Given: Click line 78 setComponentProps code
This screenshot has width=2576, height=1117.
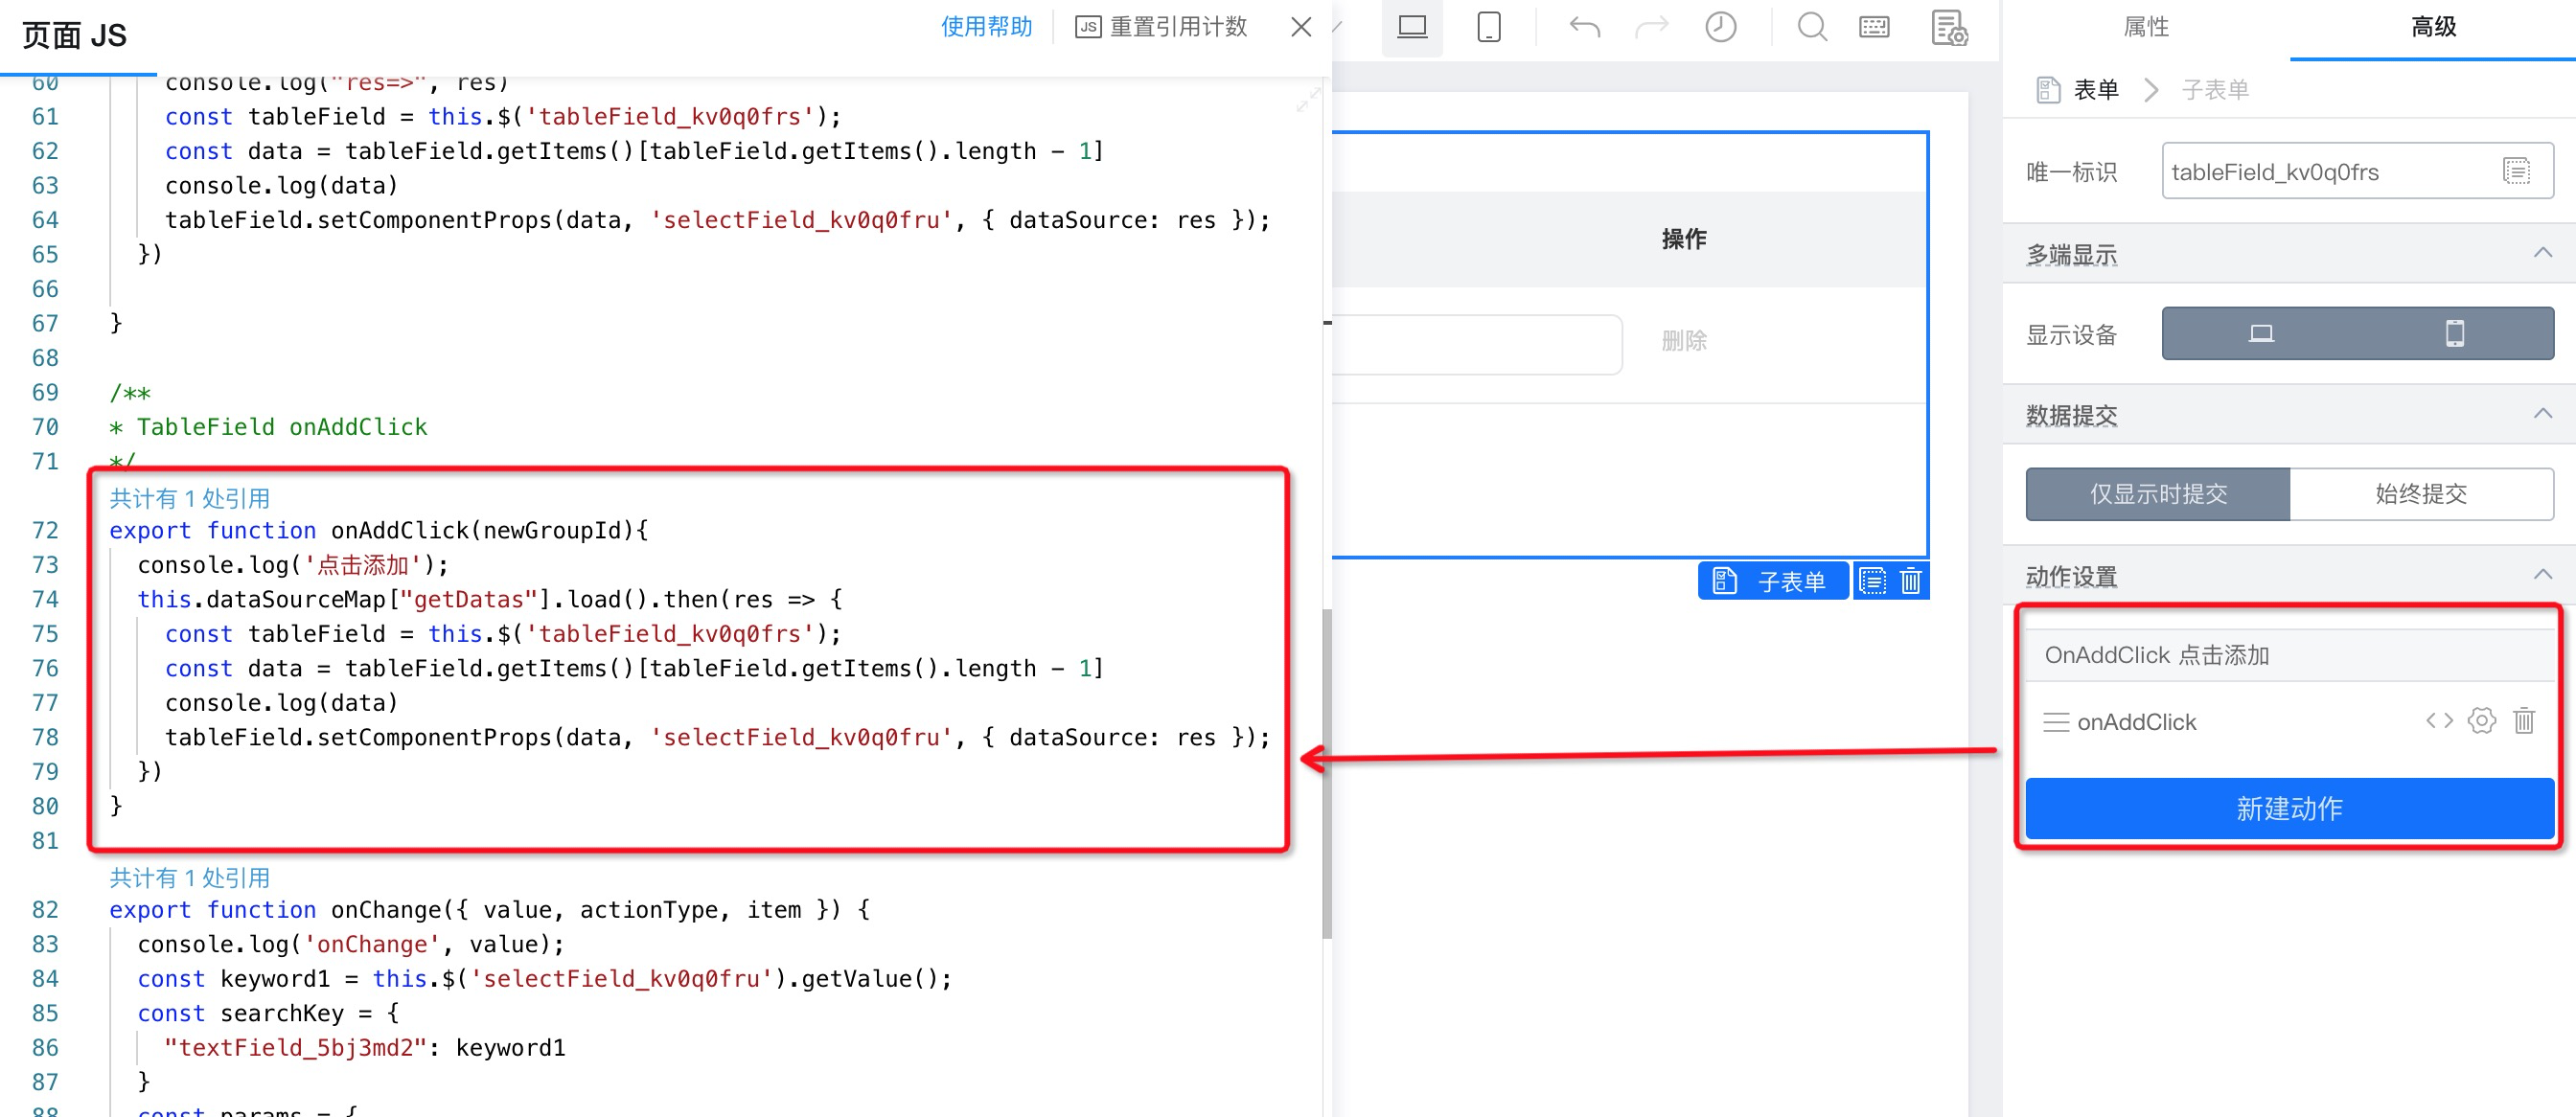Looking at the screenshot, I should point(717,738).
